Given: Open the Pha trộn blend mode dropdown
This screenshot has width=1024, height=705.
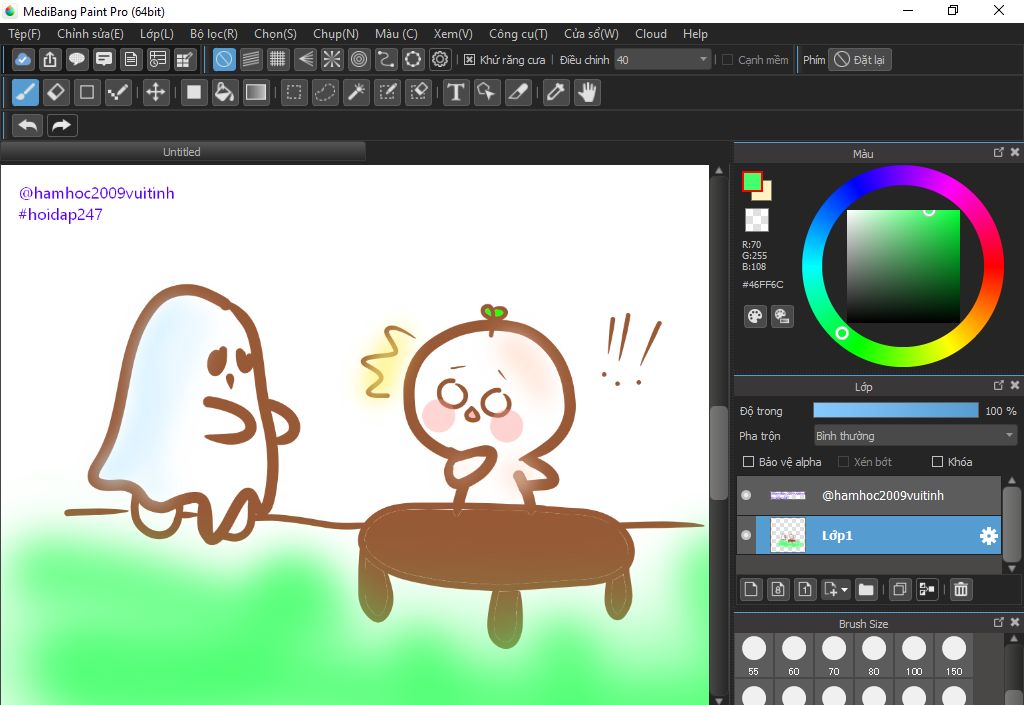Looking at the screenshot, I should pos(915,435).
